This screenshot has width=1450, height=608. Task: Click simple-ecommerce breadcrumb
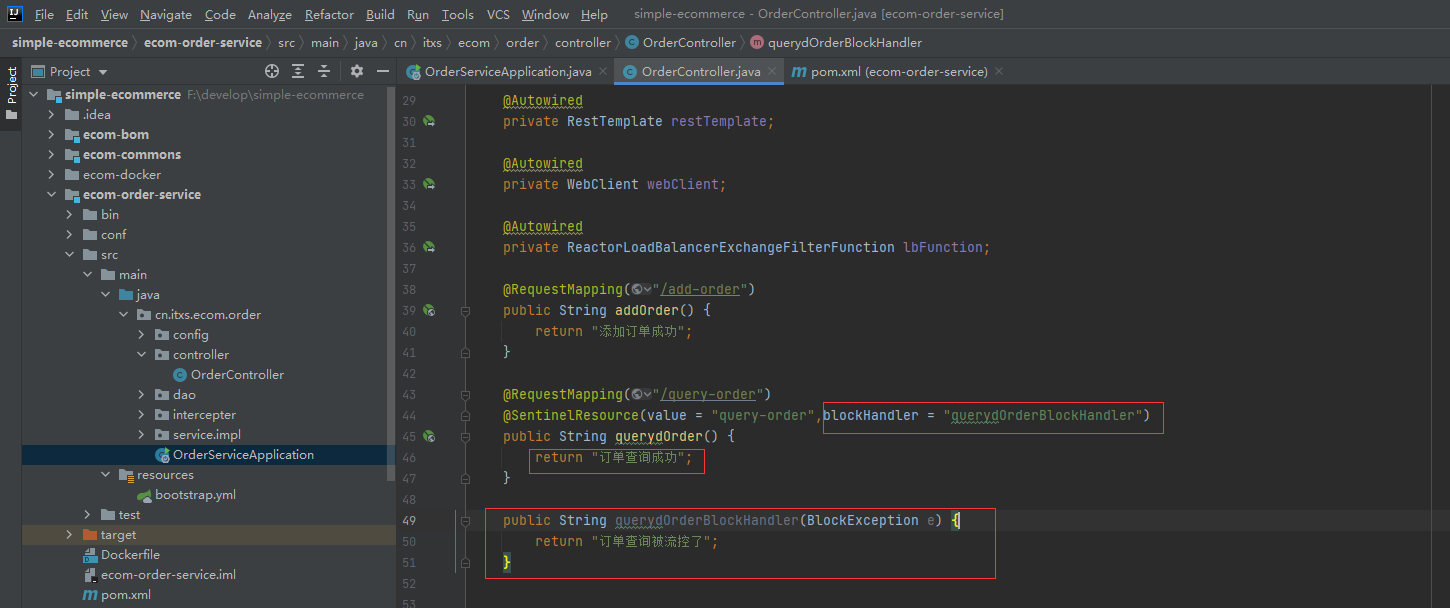click(70, 42)
